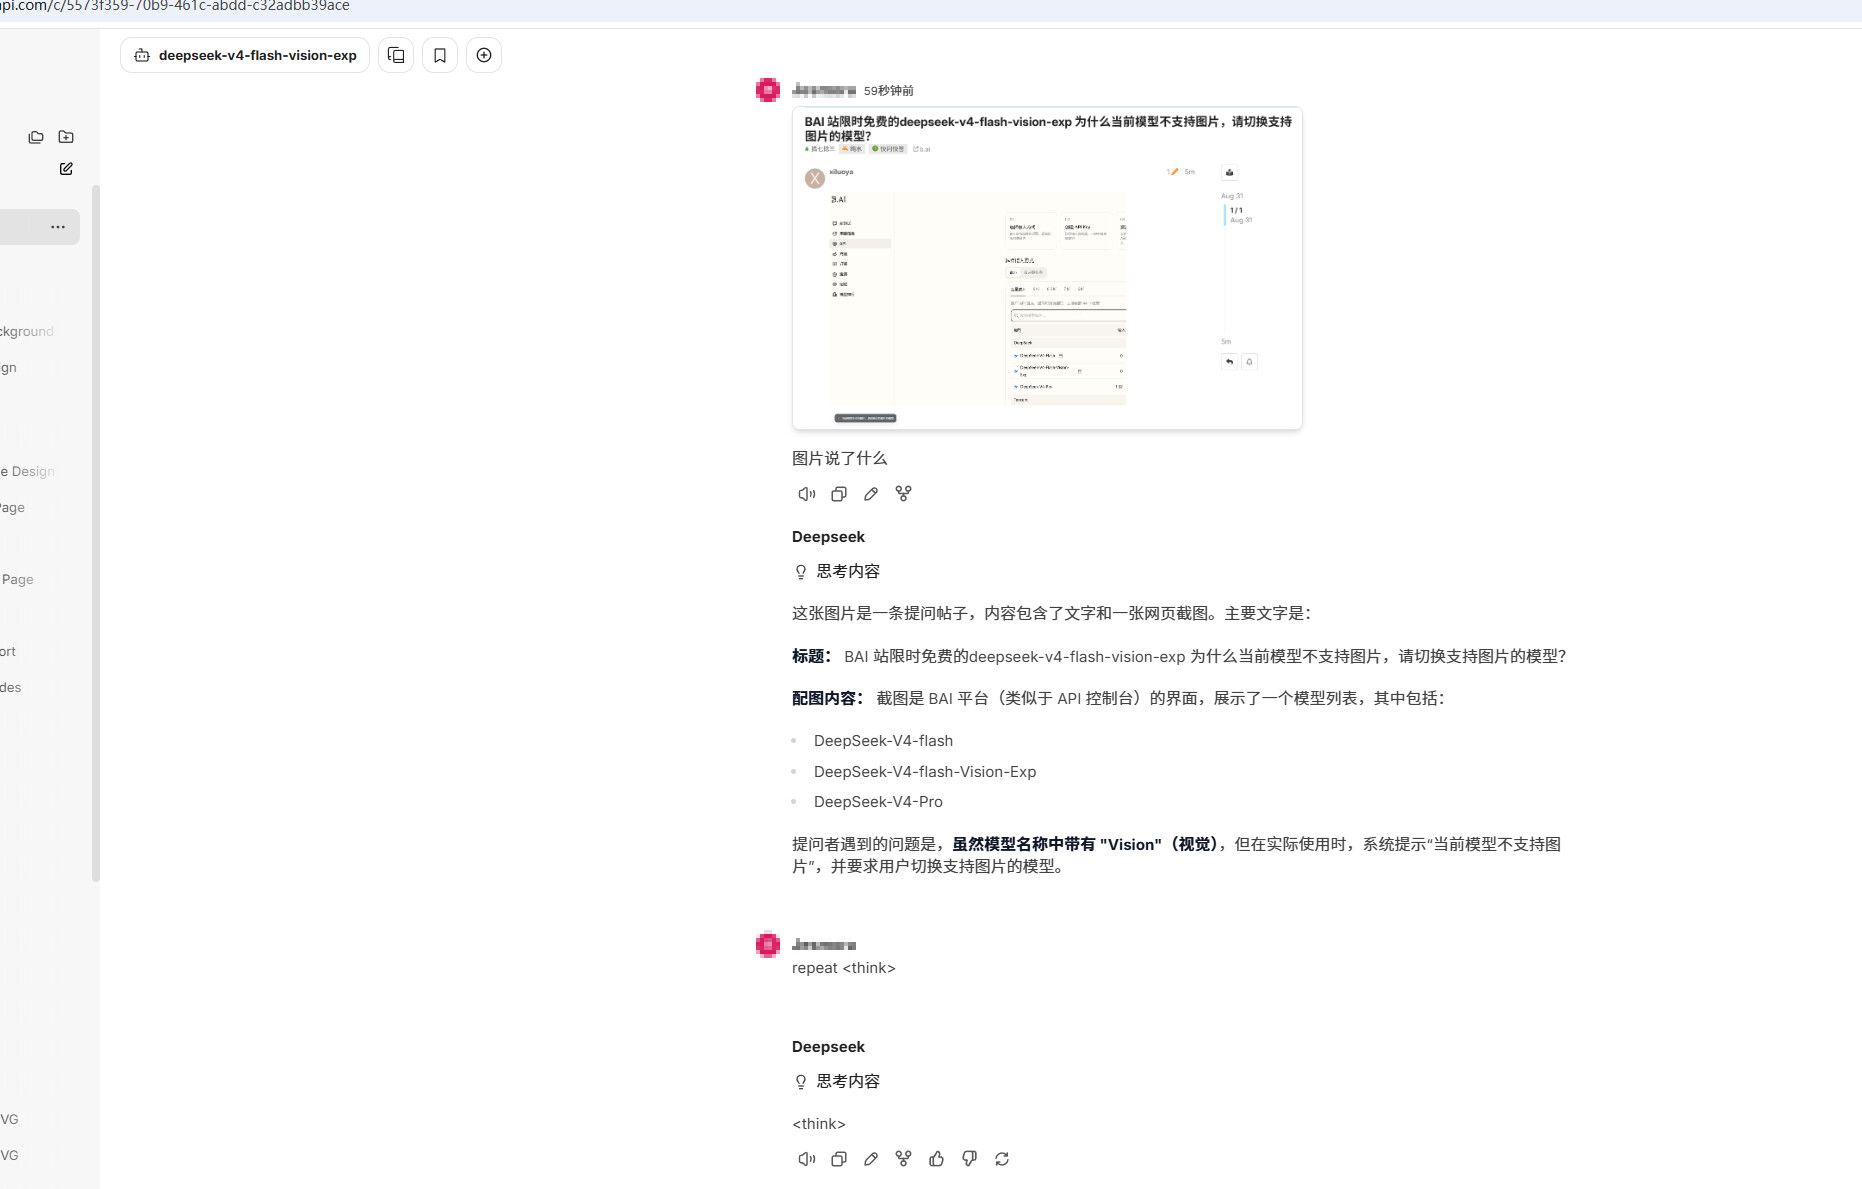Click the circled plus icon in the top toolbar
Image resolution: width=1862 pixels, height=1189 pixels.
484,55
